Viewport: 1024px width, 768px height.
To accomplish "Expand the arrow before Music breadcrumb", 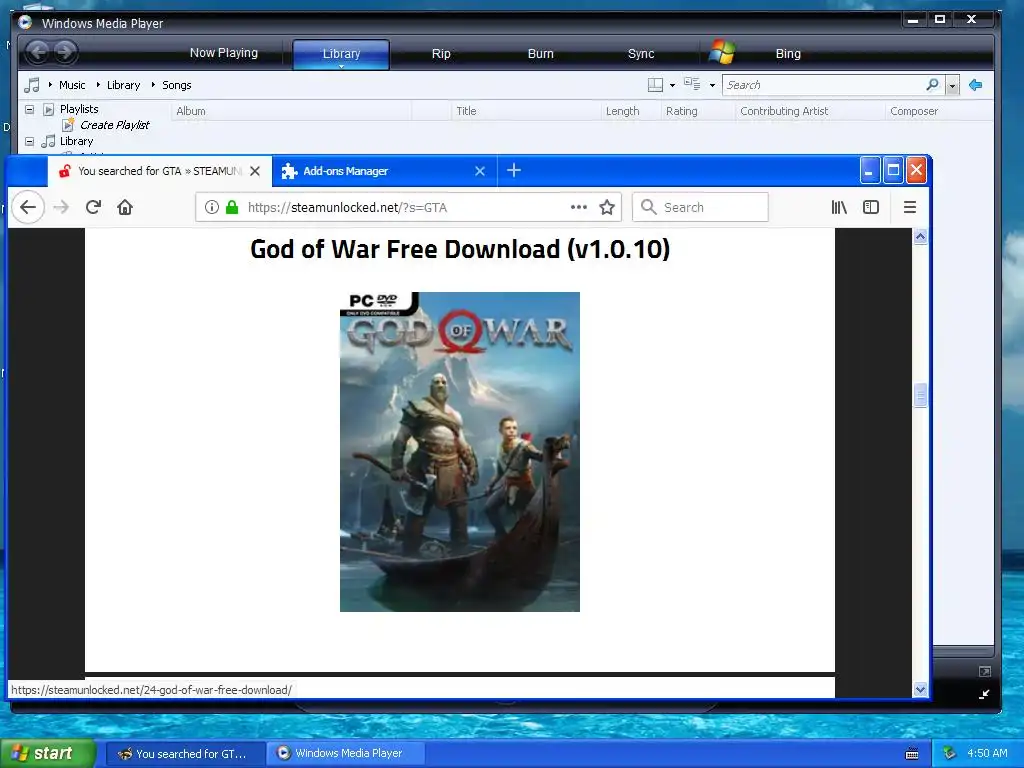I will [50, 85].
